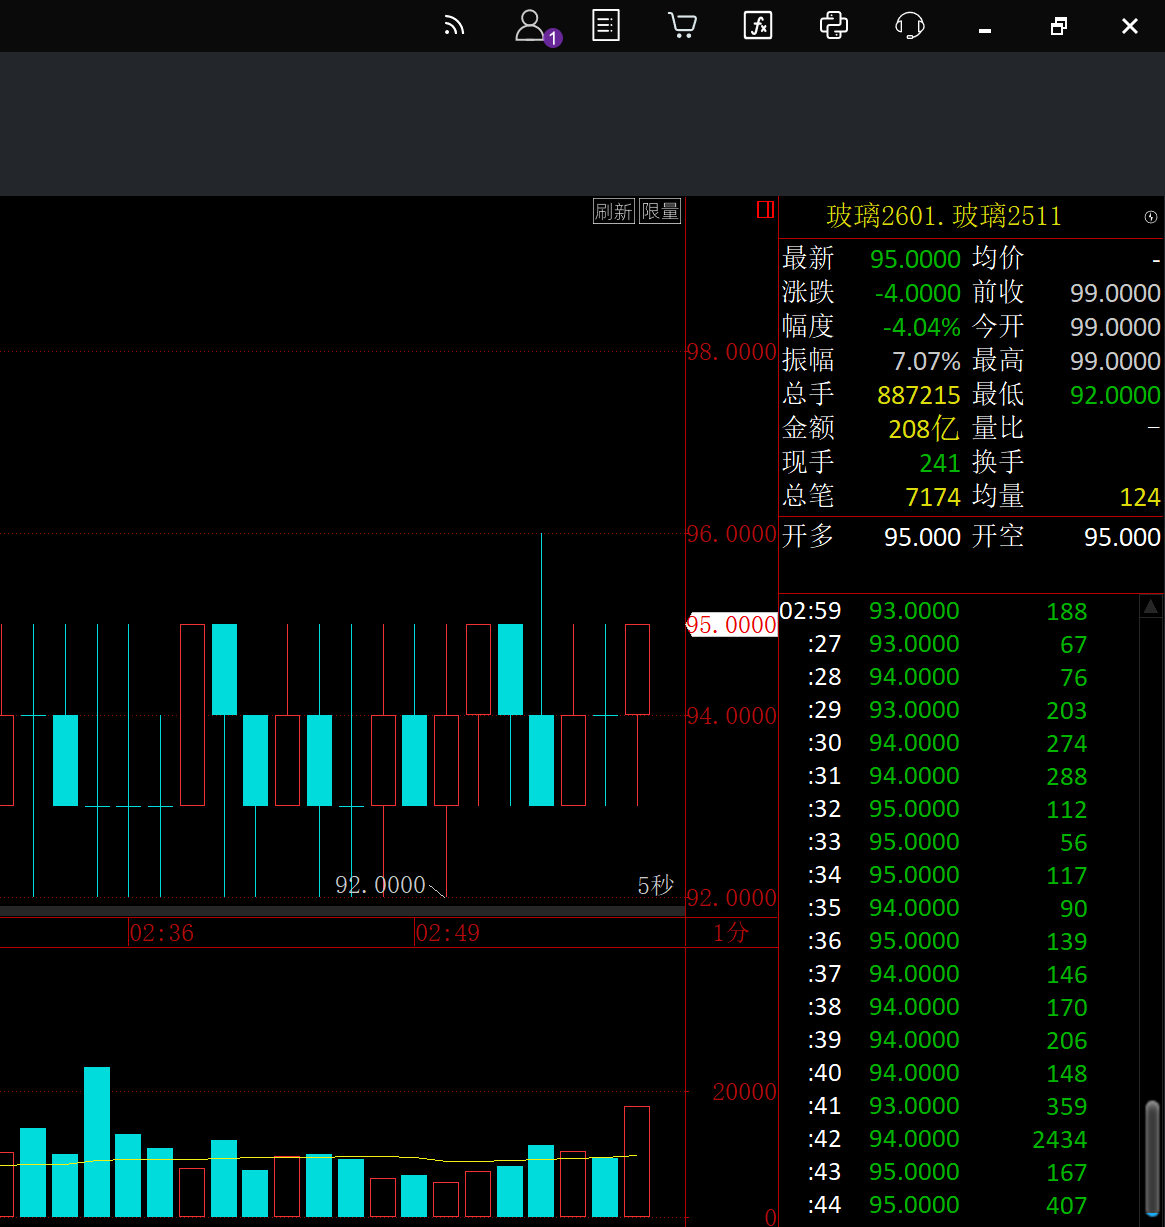
Task: Open the fx formula editor icon
Action: 758,26
